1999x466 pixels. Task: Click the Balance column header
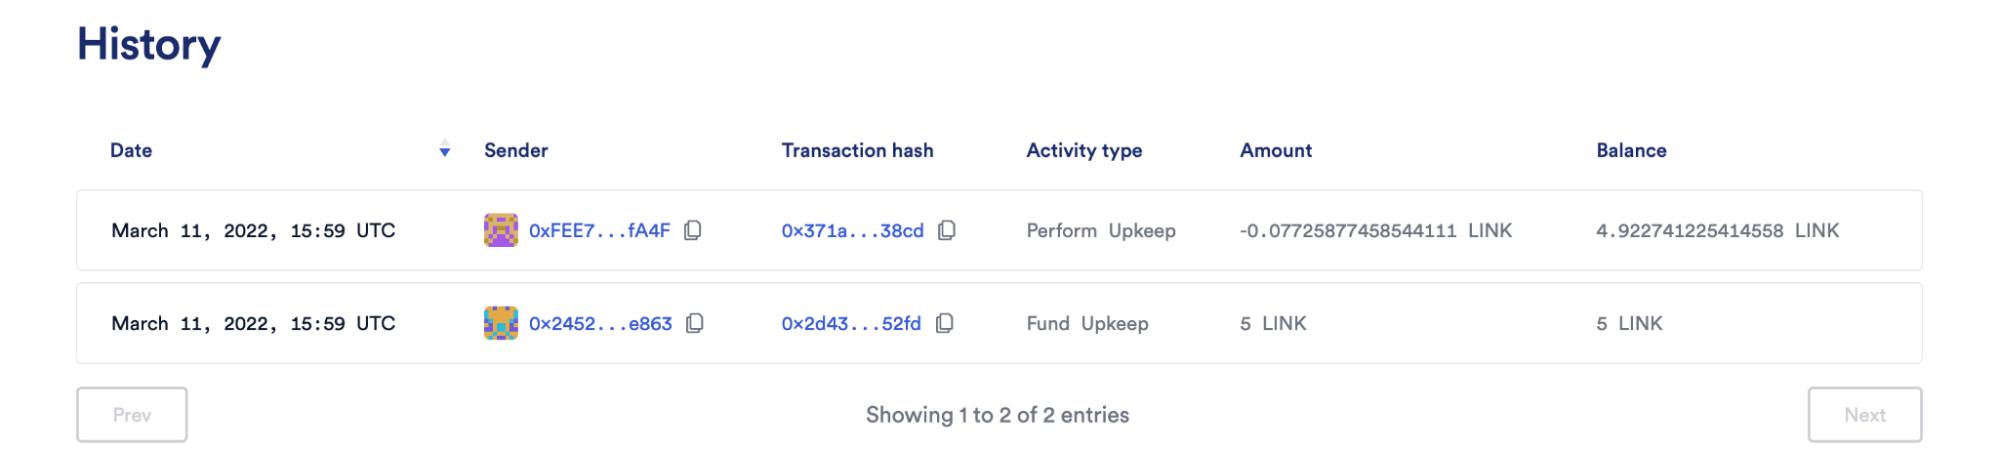pyautogui.click(x=1631, y=151)
